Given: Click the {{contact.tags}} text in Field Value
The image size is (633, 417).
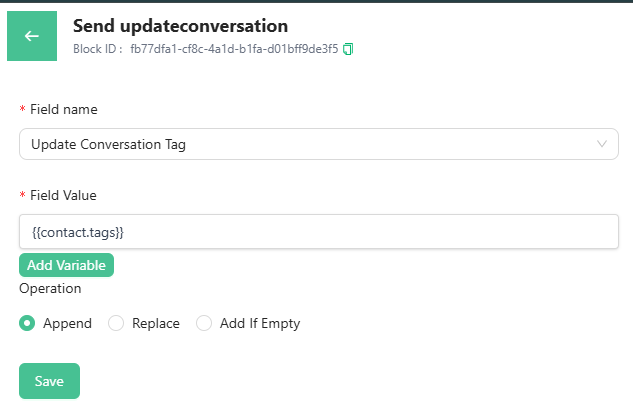Looking at the screenshot, I should [x=77, y=232].
